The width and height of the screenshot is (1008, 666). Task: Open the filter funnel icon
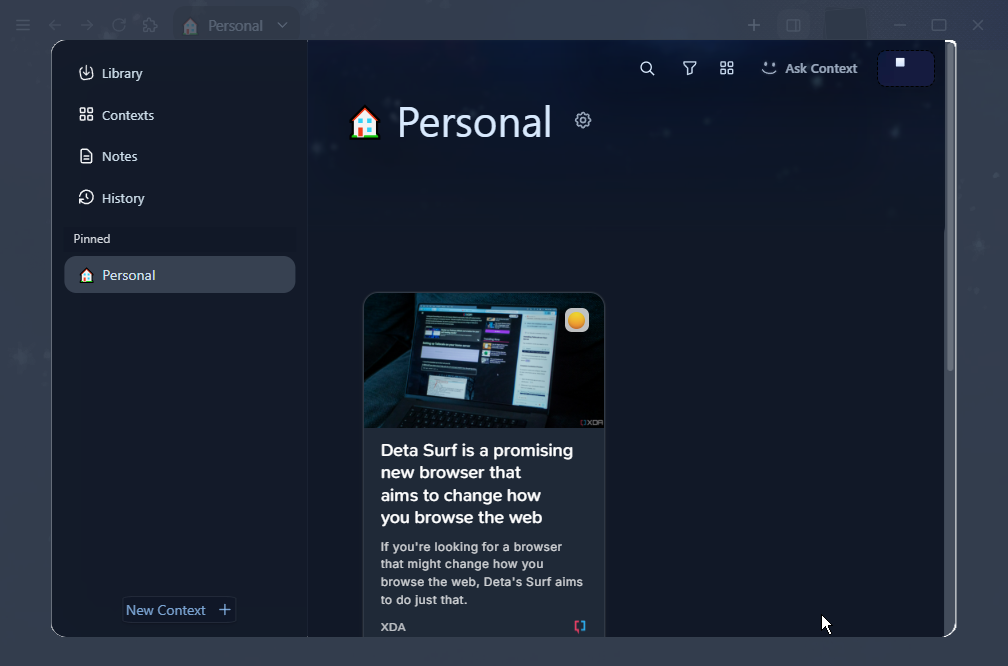[689, 68]
